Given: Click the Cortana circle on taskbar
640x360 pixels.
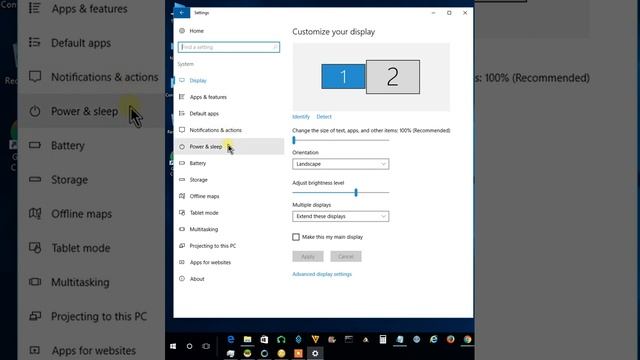Looking at the screenshot, I should tap(189, 346).
